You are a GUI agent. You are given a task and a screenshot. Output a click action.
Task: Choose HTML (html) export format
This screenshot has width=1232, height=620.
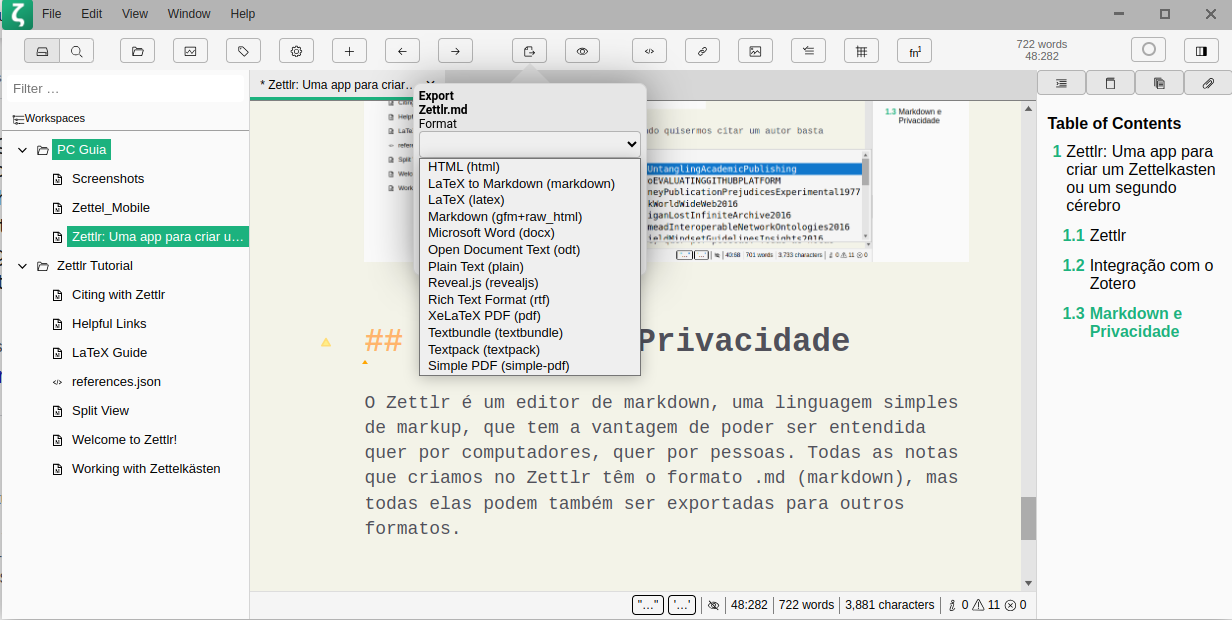point(530,167)
